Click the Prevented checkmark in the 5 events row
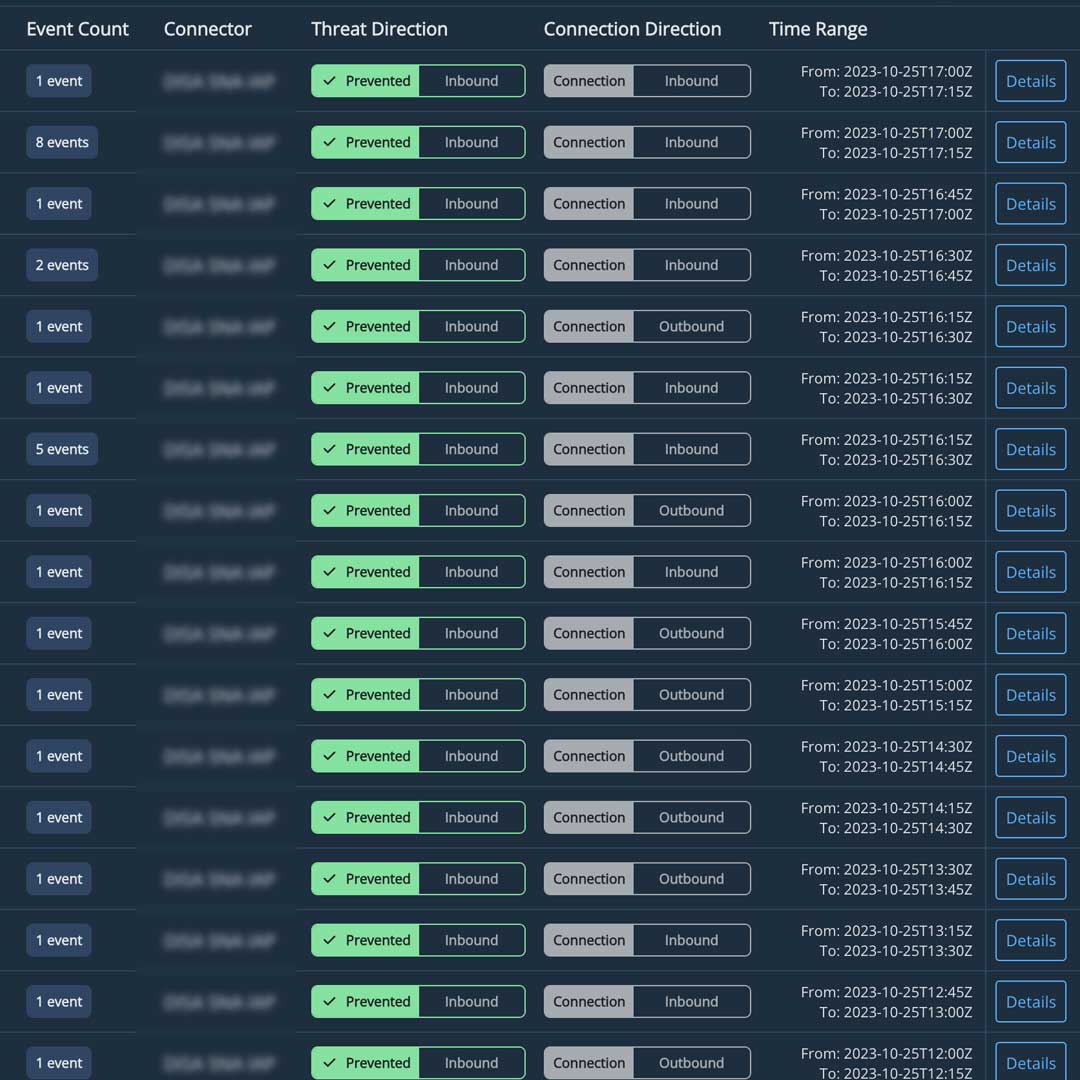 click(x=329, y=450)
